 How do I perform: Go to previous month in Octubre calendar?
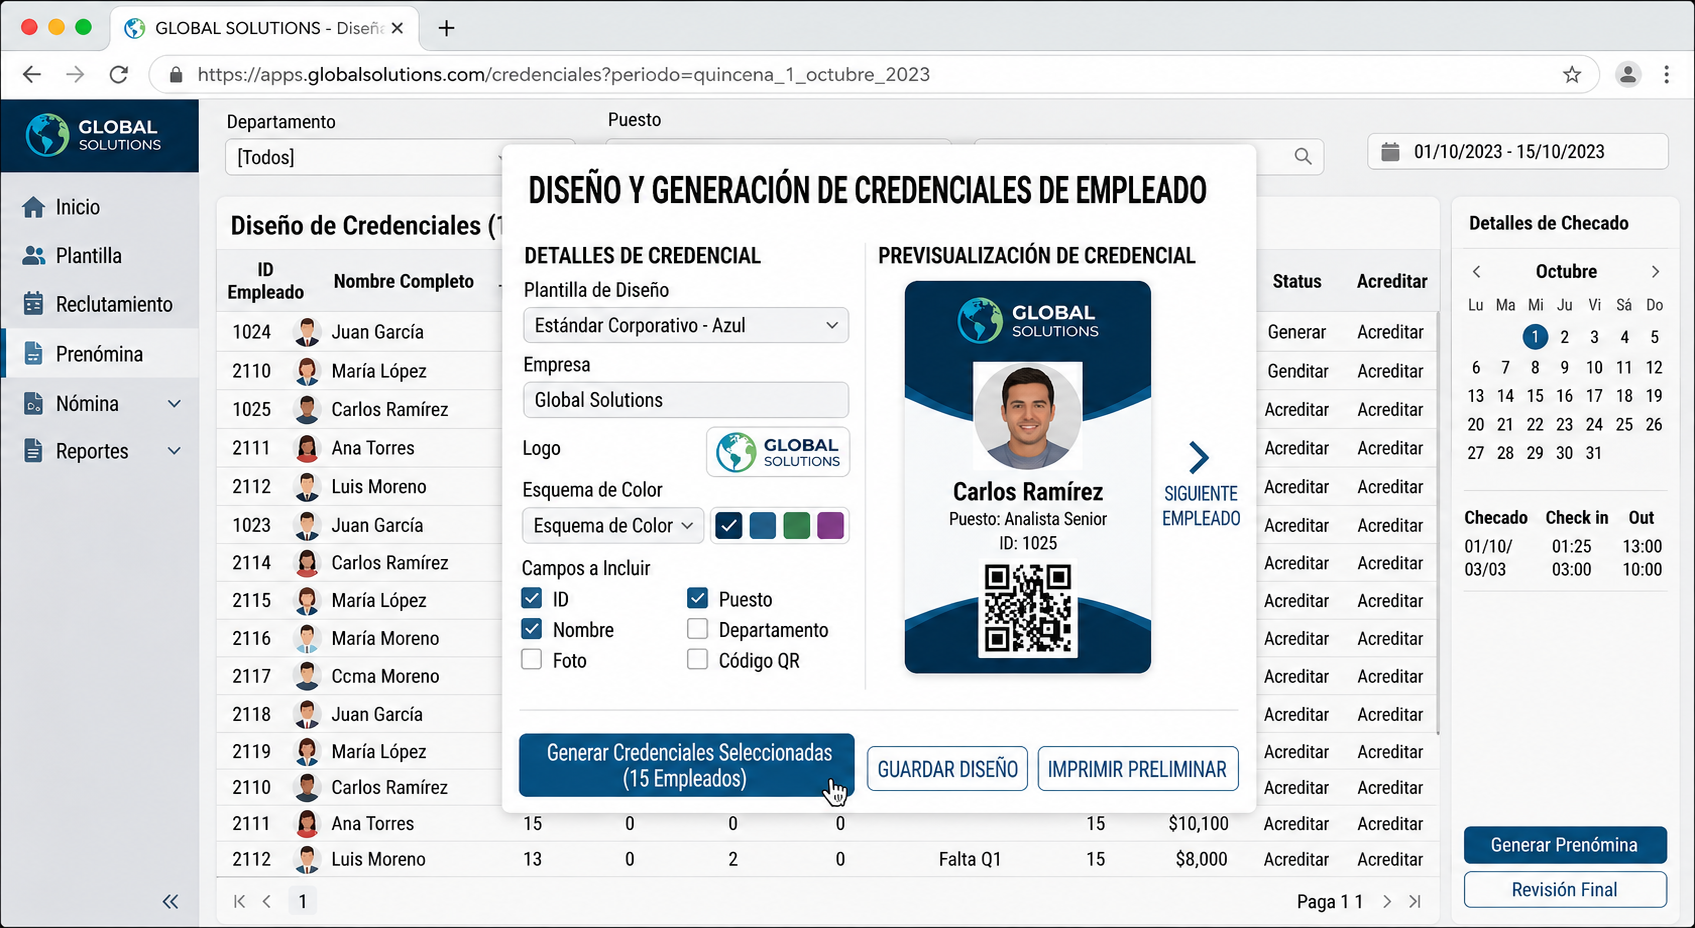[x=1476, y=272]
